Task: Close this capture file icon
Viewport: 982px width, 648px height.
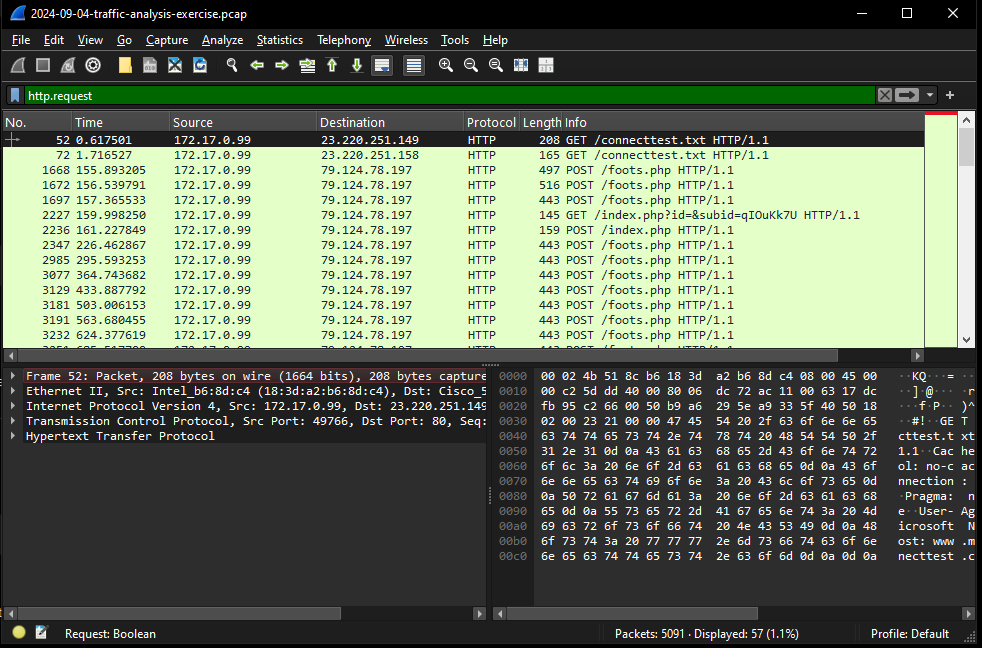Action: [175, 65]
